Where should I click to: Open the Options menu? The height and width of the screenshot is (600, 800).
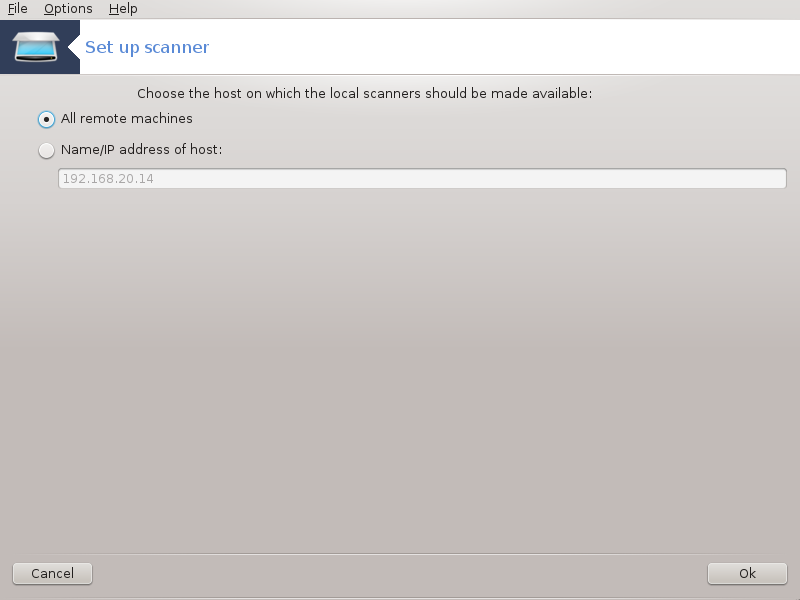click(x=68, y=9)
